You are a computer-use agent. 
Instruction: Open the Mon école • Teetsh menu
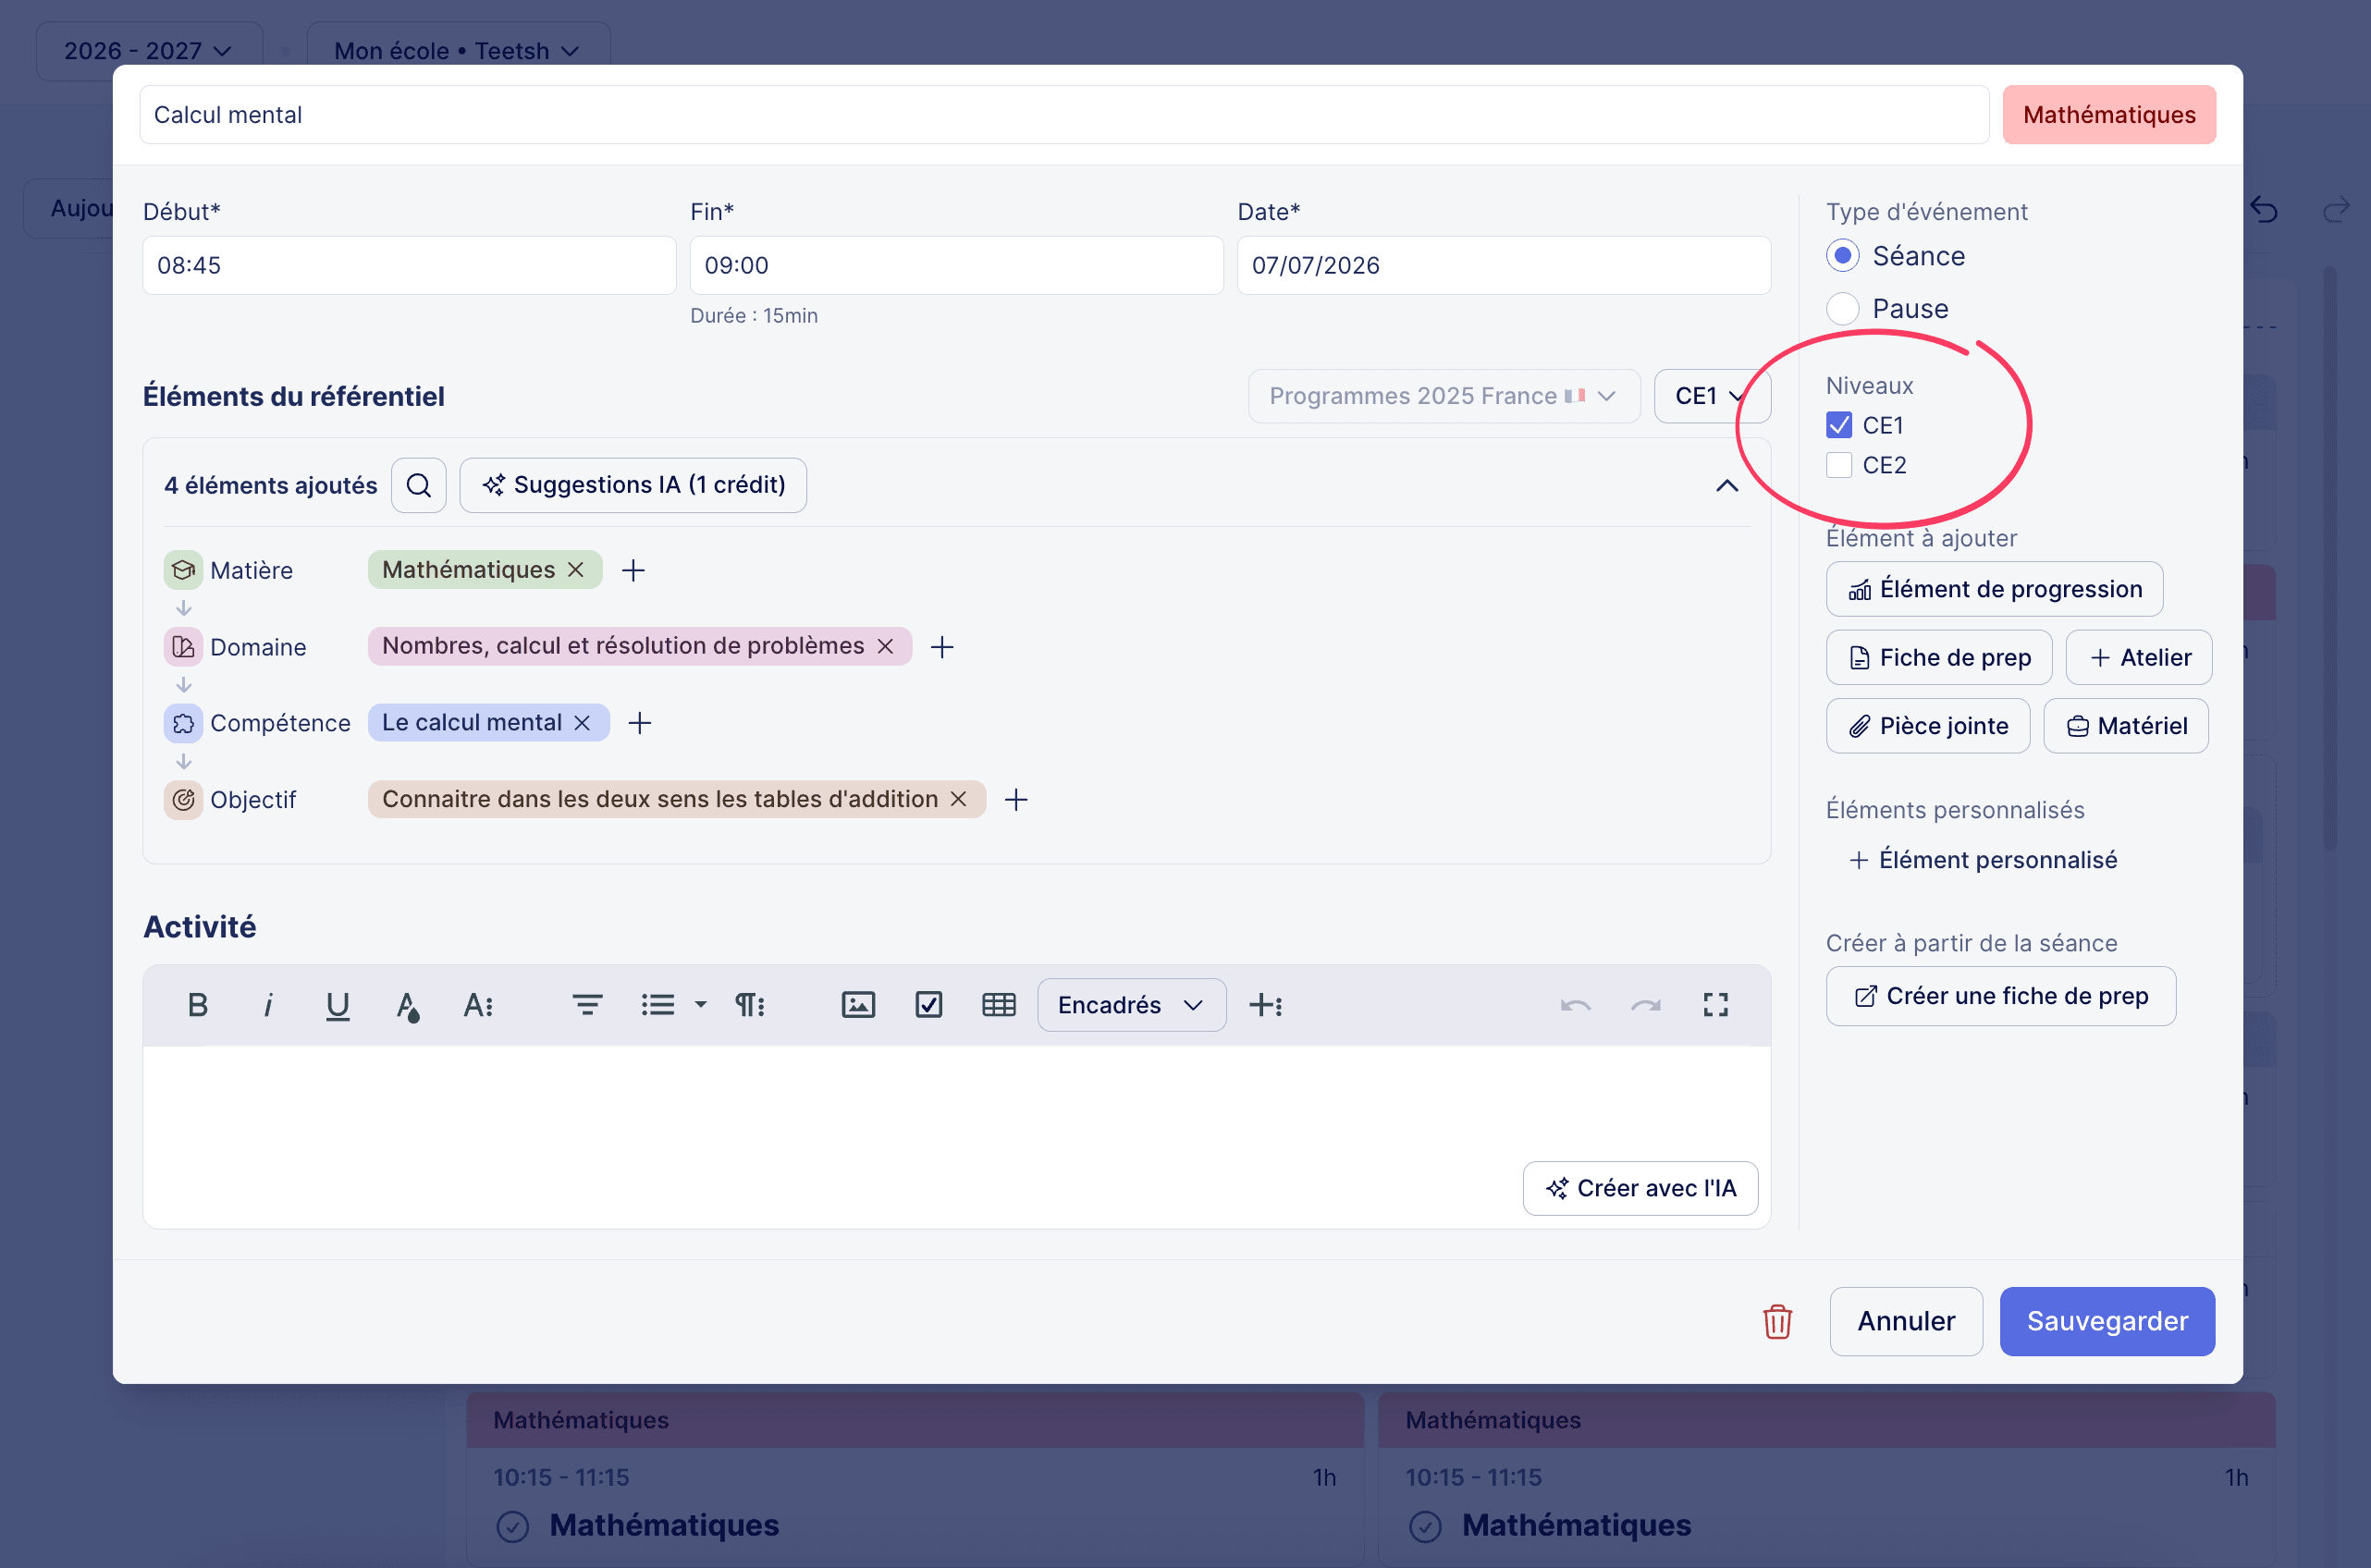[x=458, y=50]
